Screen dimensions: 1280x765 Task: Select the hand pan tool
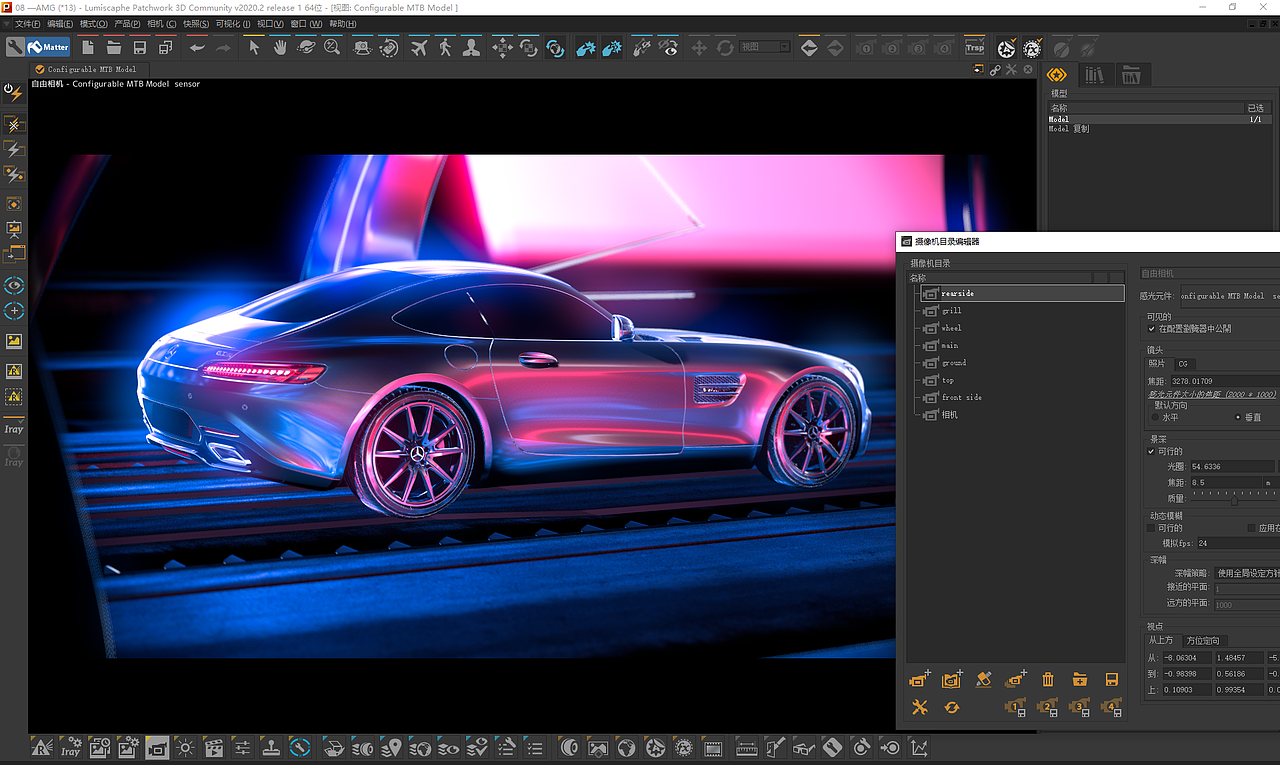pos(280,47)
